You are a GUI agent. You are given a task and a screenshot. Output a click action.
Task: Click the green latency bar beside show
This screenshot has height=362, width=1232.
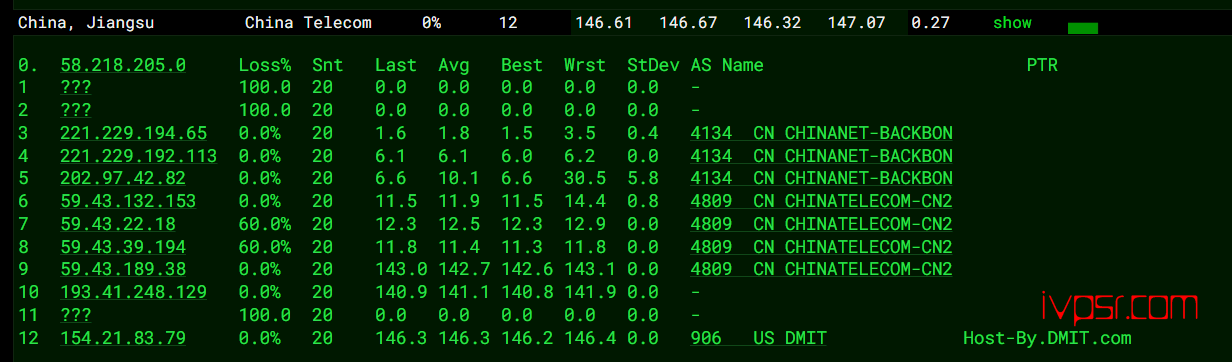pyautogui.click(x=1083, y=28)
